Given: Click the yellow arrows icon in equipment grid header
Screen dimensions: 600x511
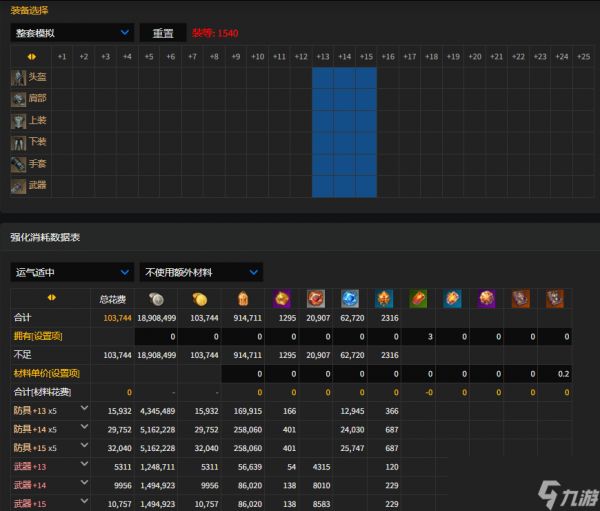Looking at the screenshot, I should 30,56.
